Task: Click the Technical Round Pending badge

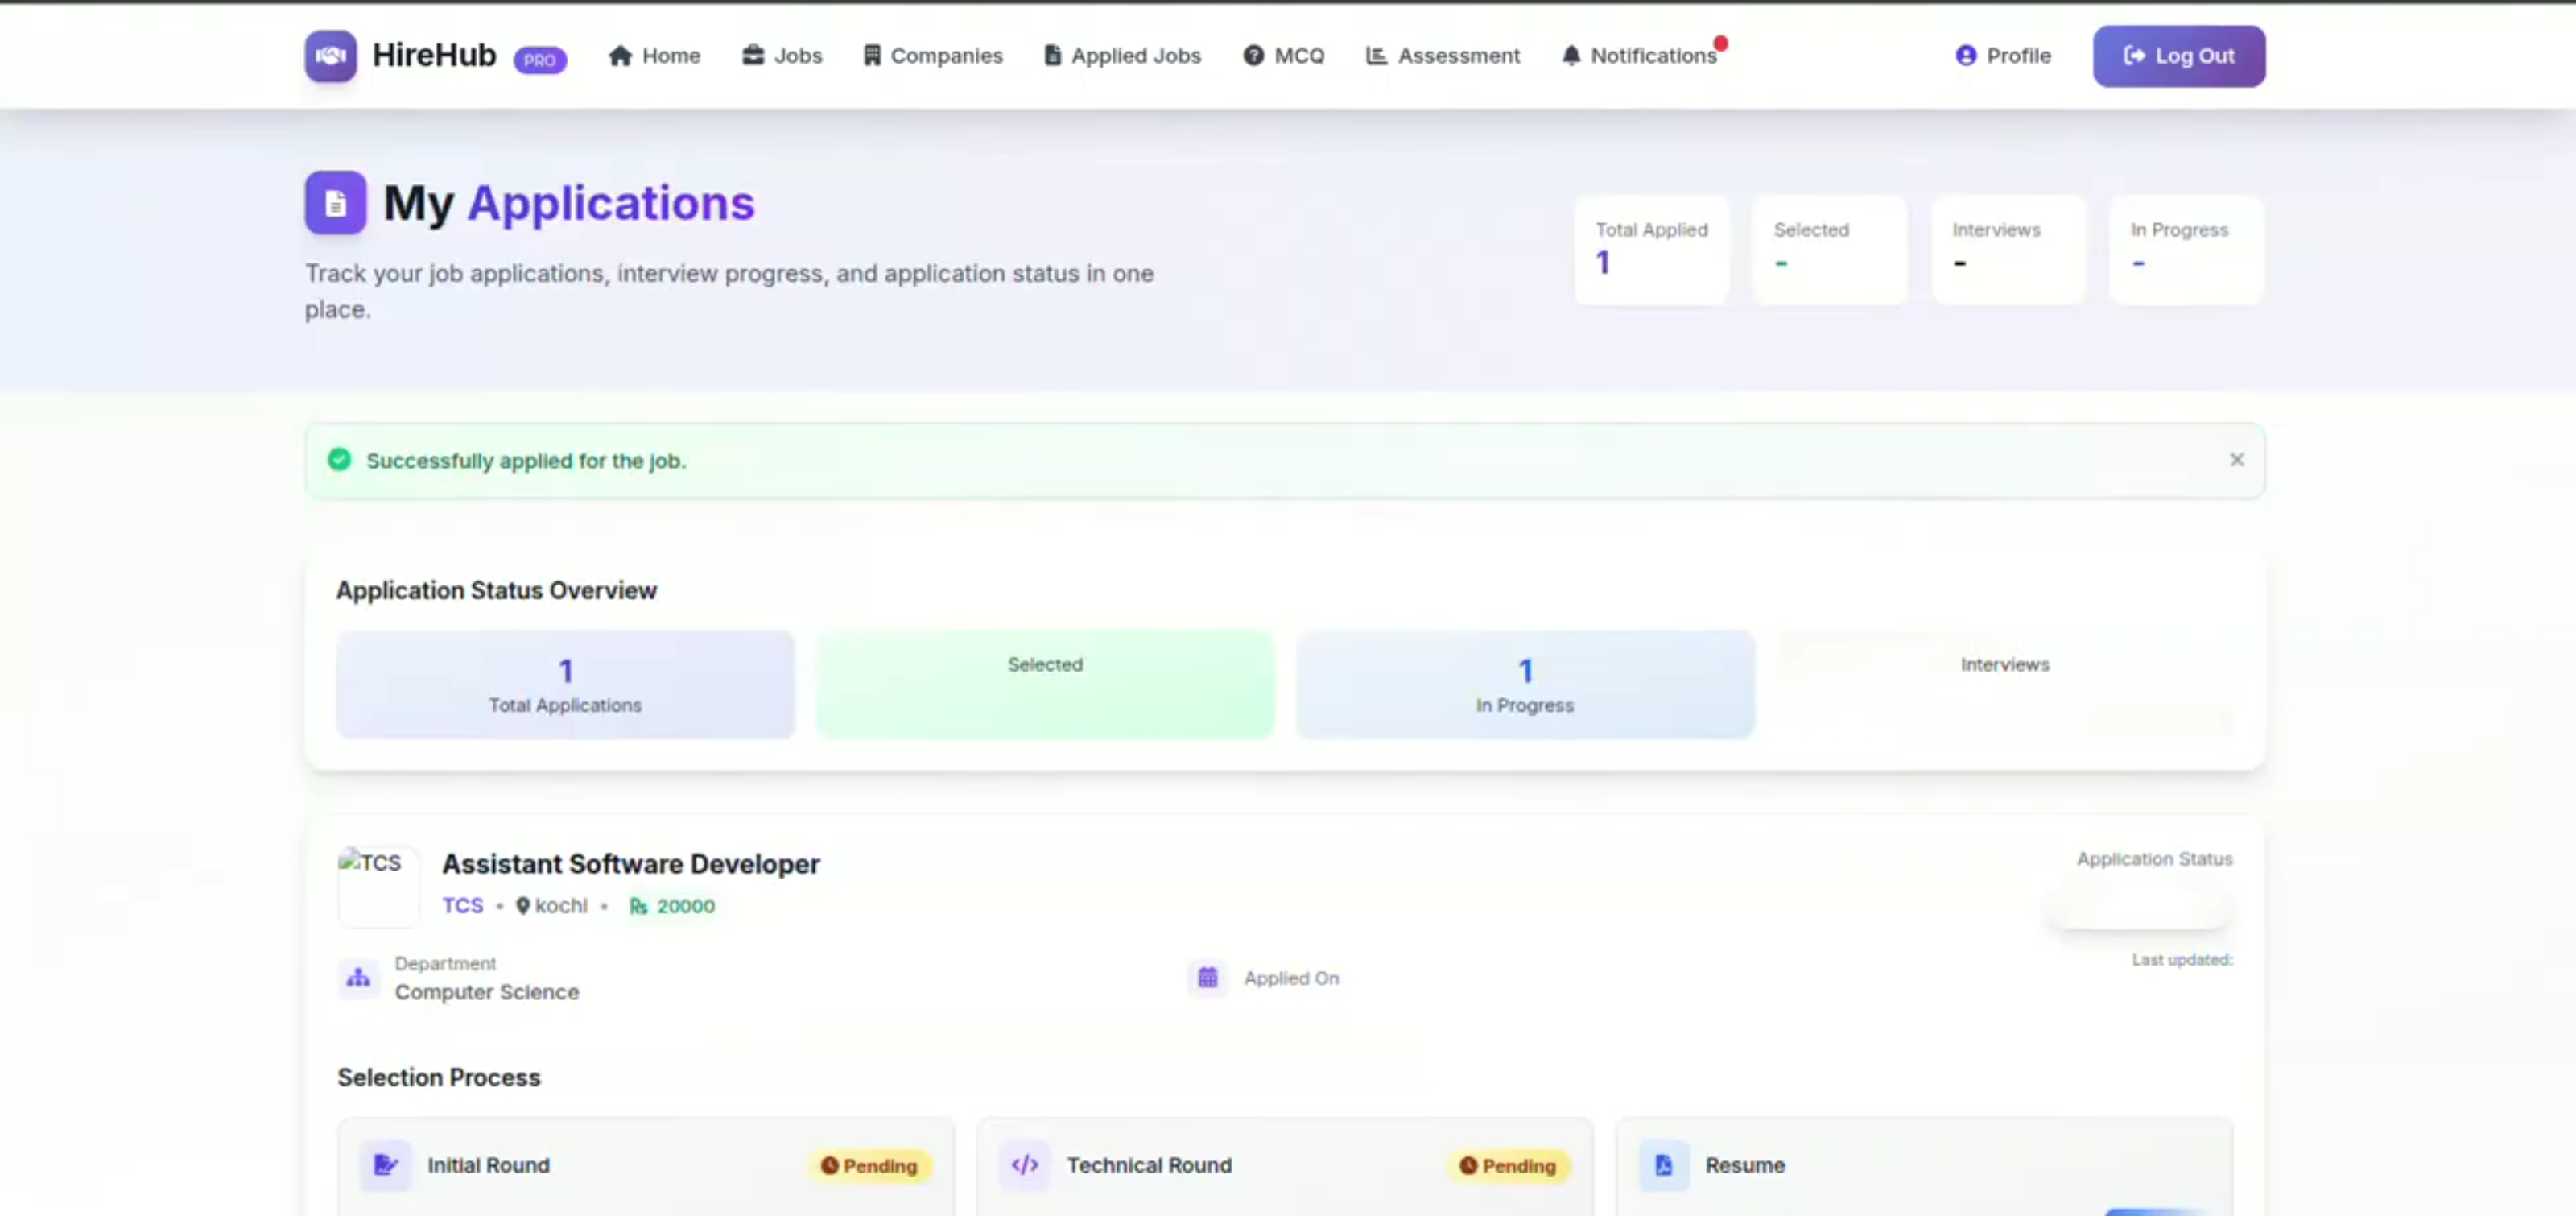Action: tap(1508, 1166)
